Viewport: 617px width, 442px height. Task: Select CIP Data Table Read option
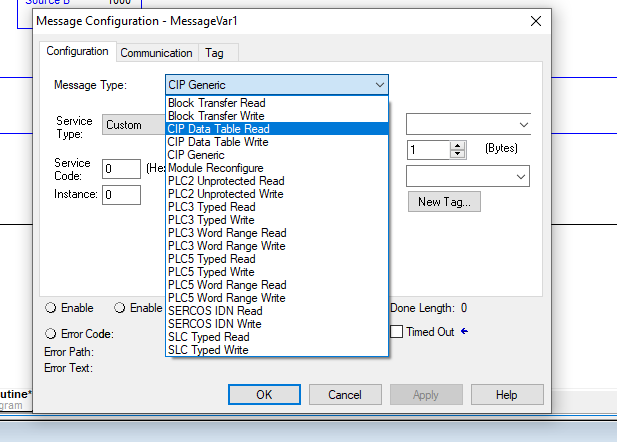coord(277,129)
